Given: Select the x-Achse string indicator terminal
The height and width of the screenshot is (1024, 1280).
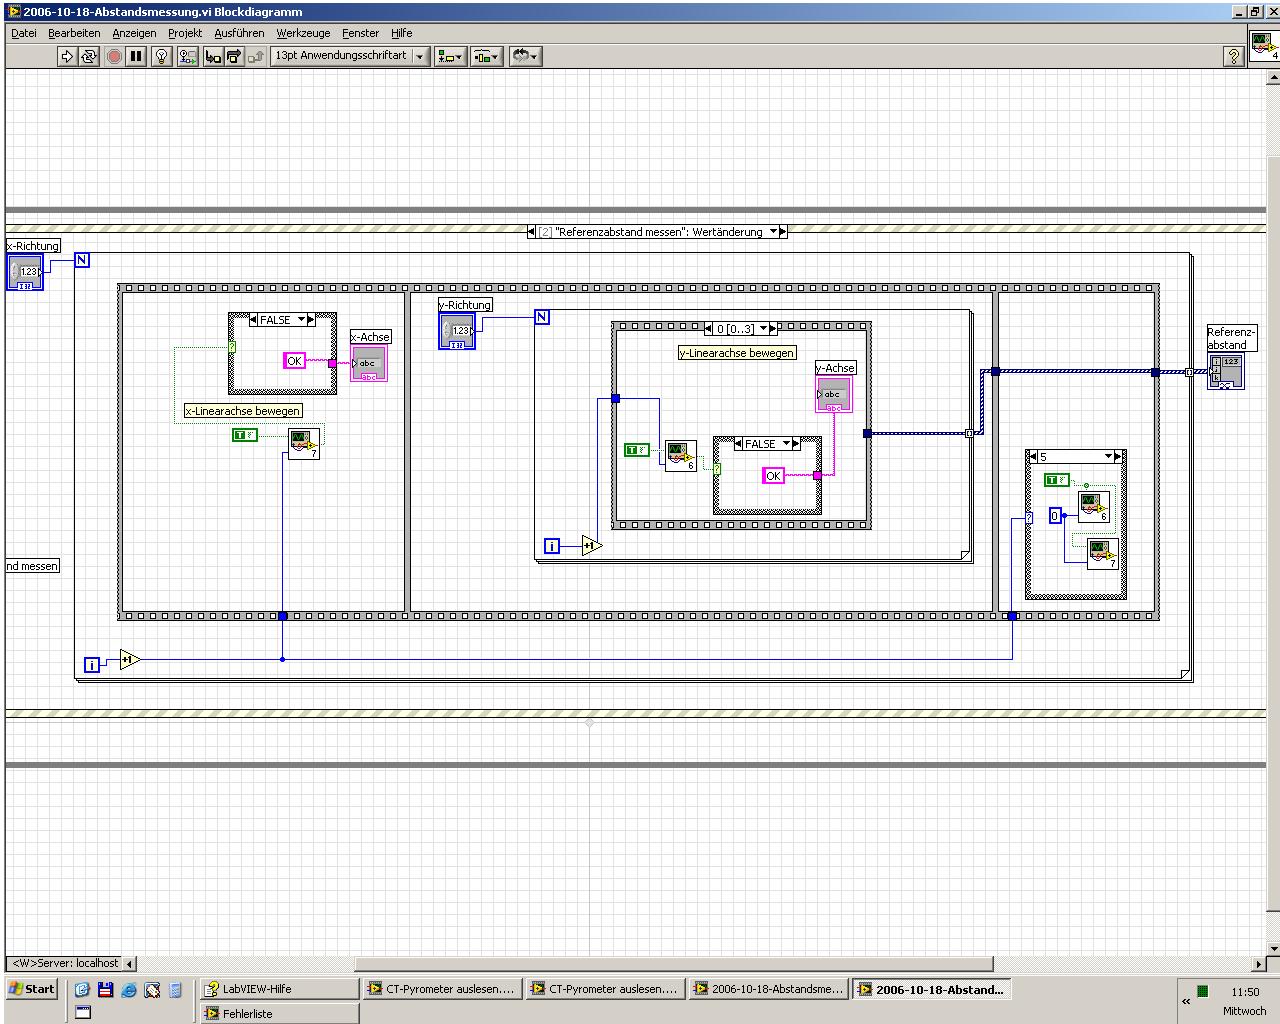Looking at the screenshot, I should pos(368,363).
